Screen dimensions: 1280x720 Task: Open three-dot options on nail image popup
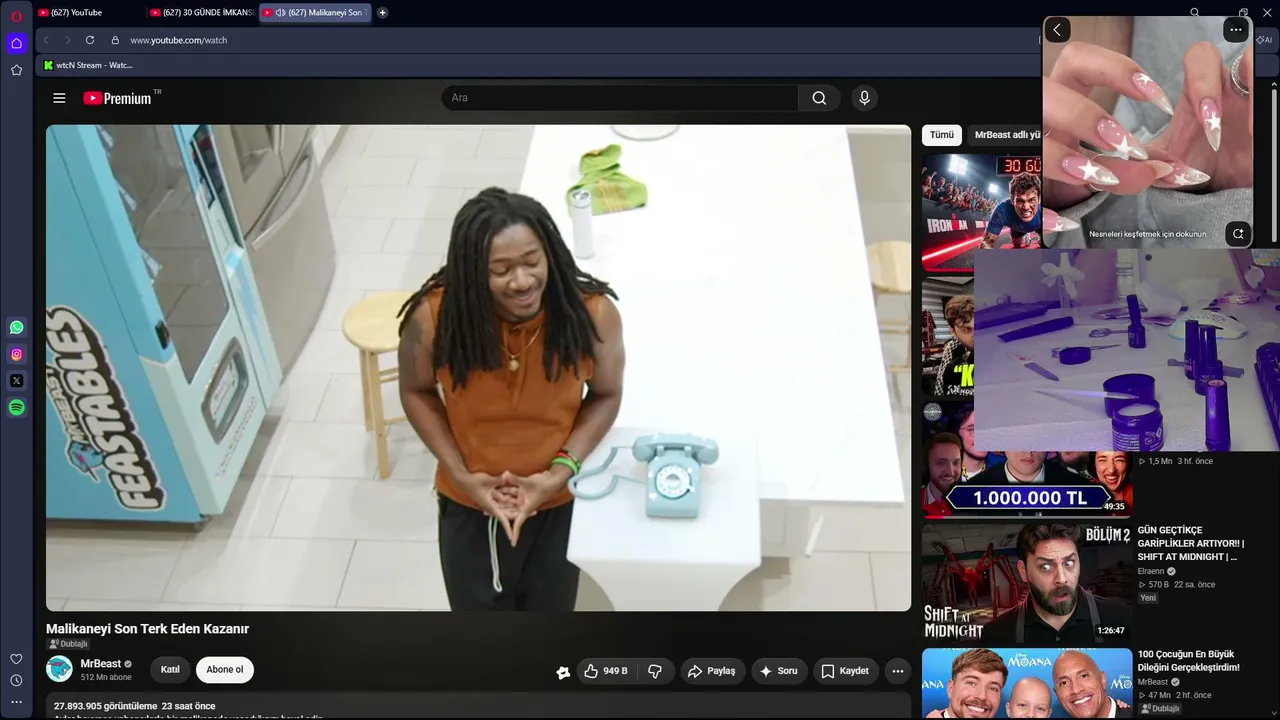1236,30
